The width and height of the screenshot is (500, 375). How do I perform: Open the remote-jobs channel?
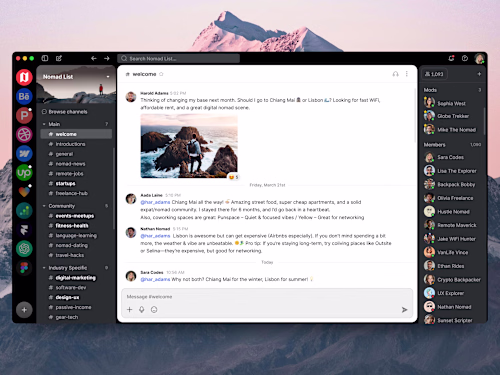point(76,174)
